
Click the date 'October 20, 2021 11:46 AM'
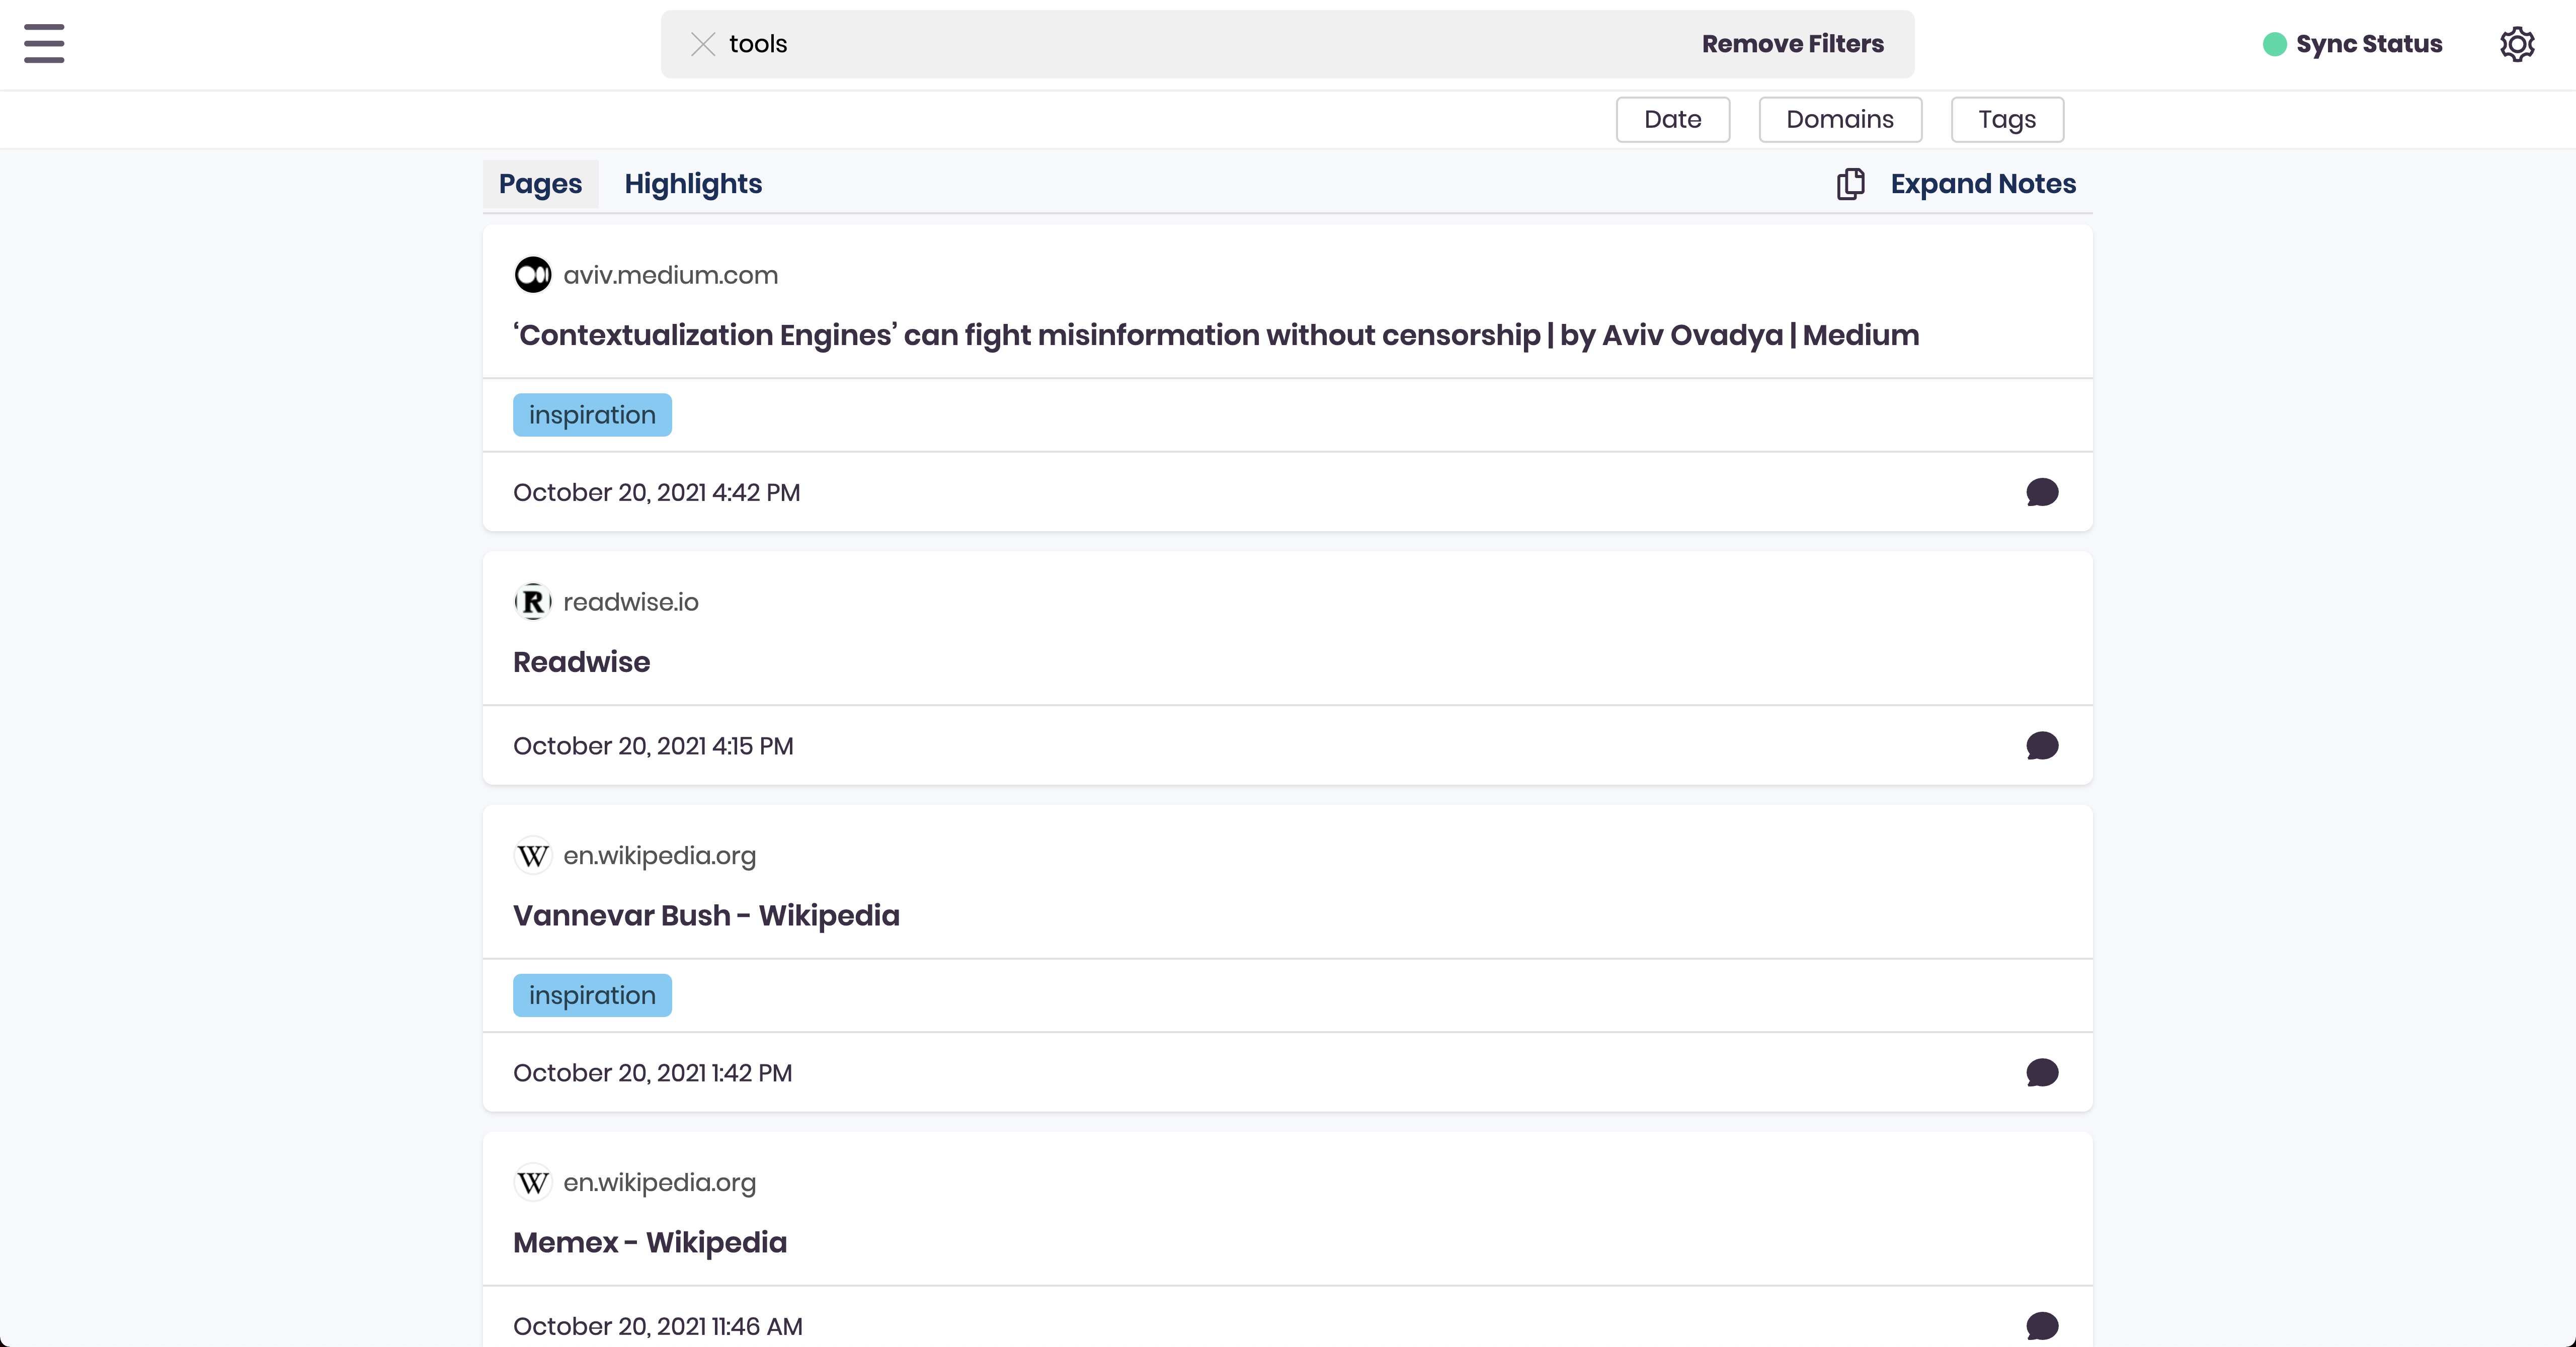[657, 1326]
